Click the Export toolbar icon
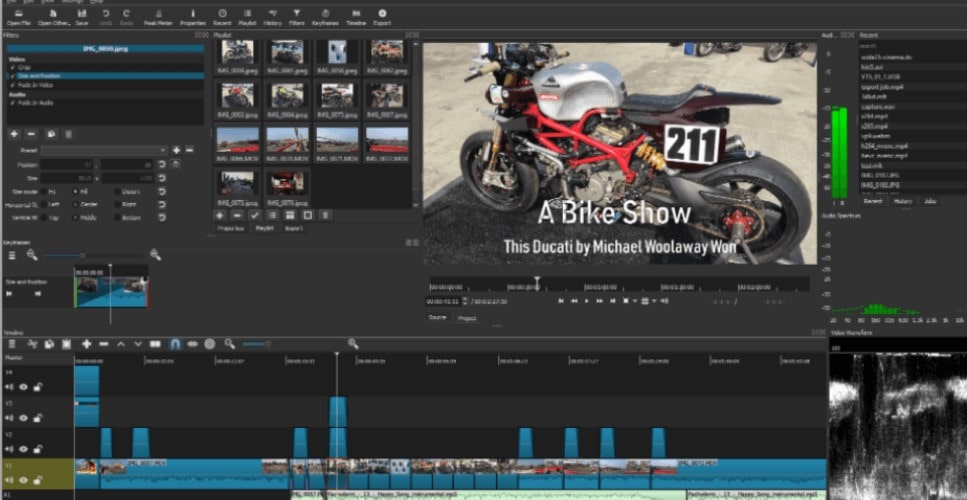The image size is (967, 500). 382,14
